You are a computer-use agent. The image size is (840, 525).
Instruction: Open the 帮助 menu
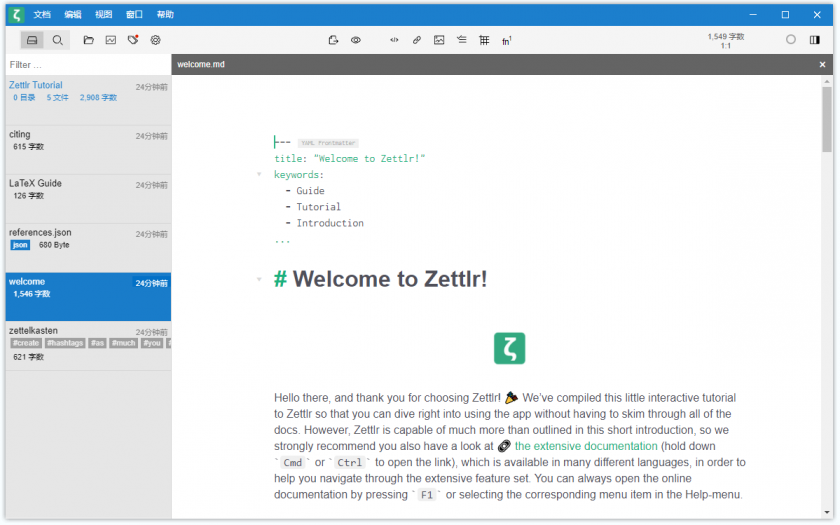click(x=165, y=14)
